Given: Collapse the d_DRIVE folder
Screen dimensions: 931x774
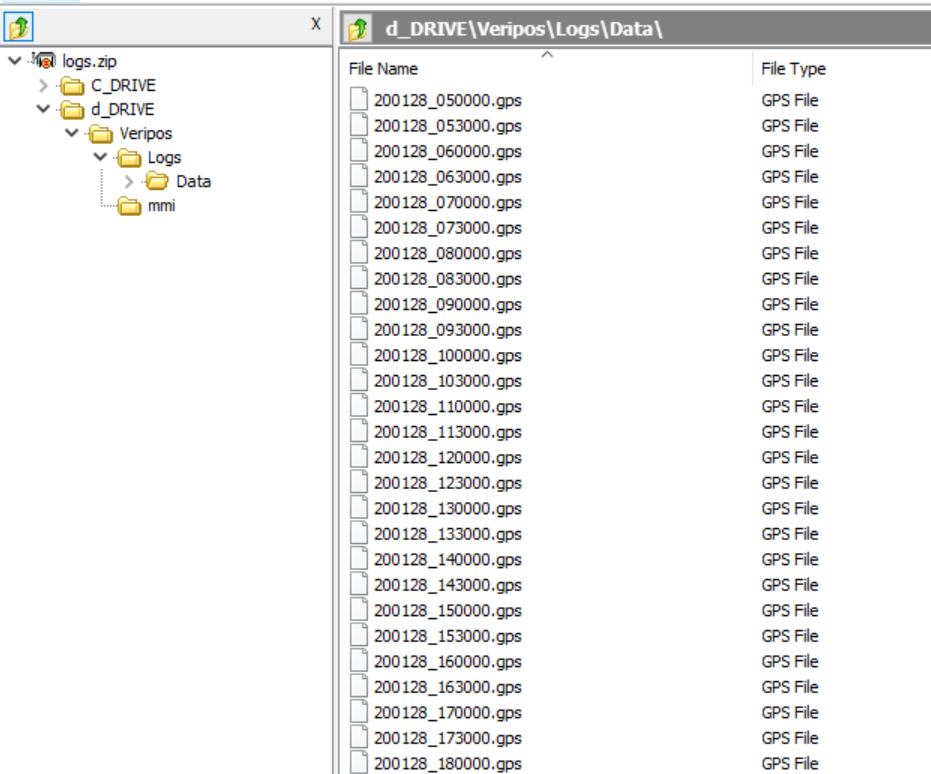Looking at the screenshot, I should [43, 109].
